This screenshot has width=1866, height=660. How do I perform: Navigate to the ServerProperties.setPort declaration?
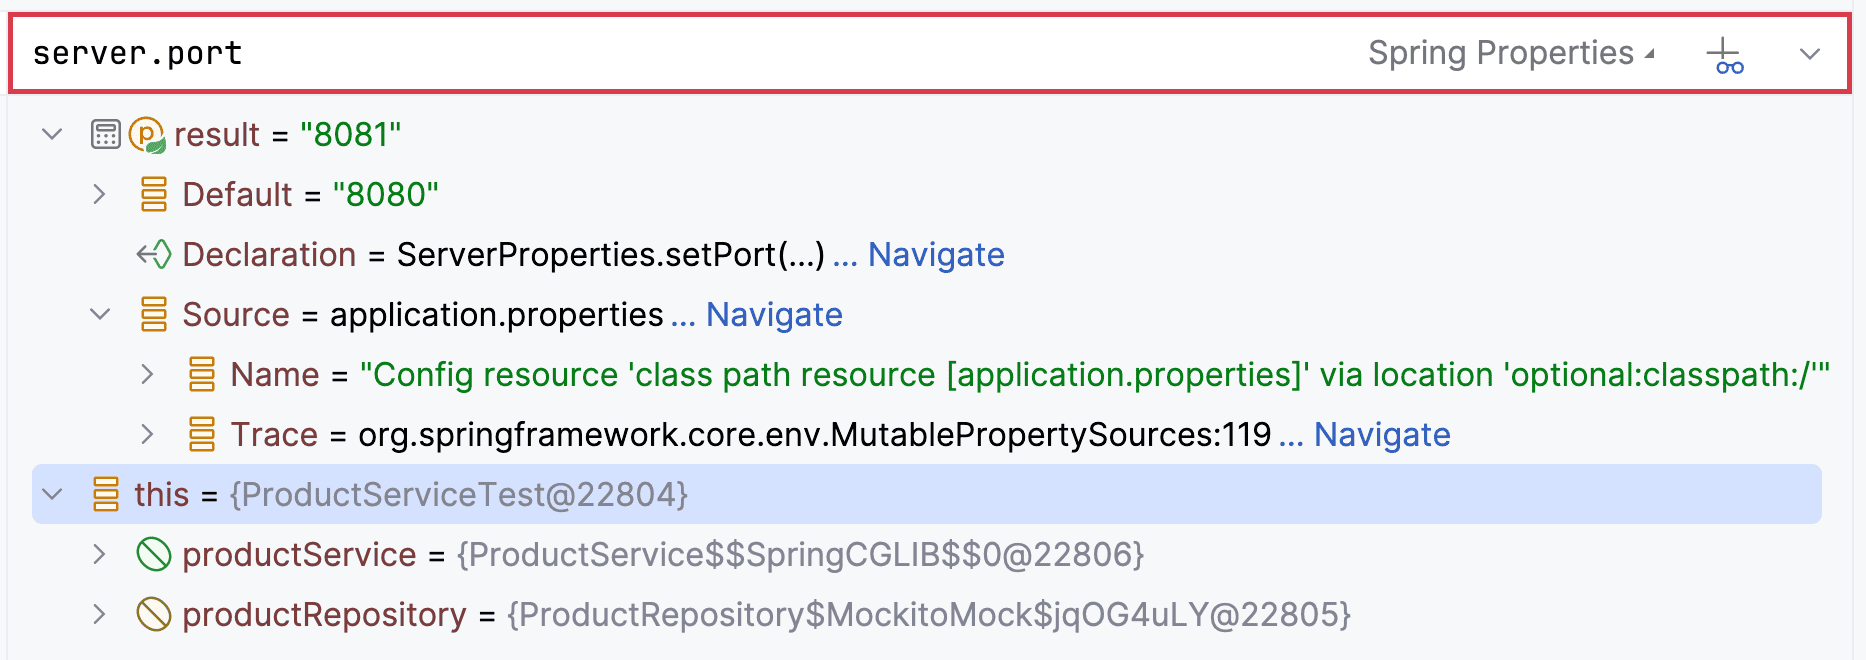[935, 255]
